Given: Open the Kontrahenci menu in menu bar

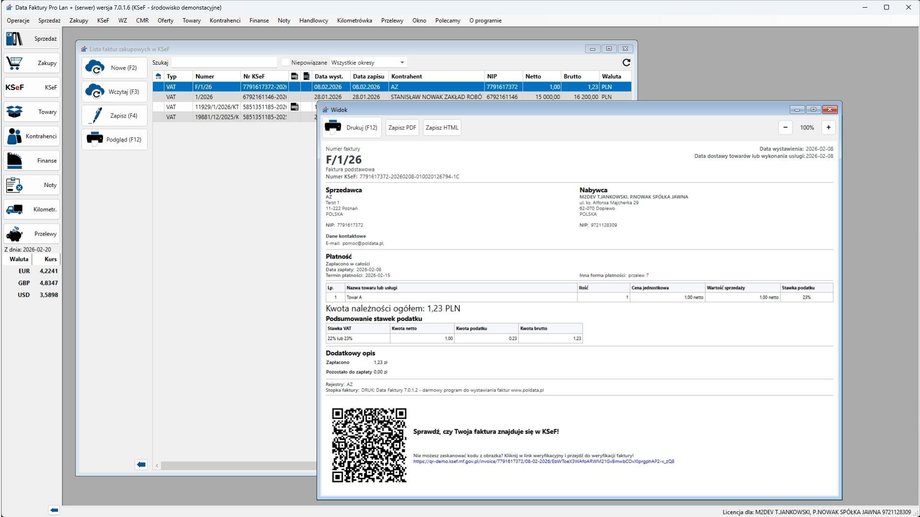Looking at the screenshot, I should pyautogui.click(x=225, y=20).
